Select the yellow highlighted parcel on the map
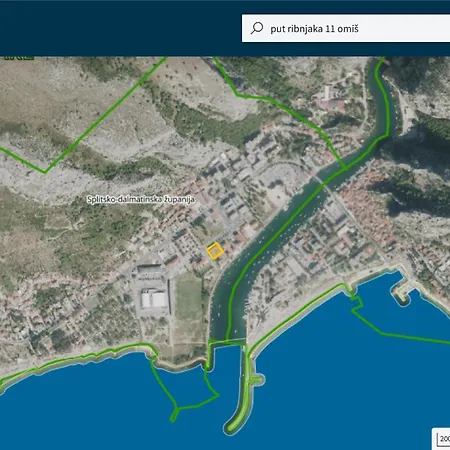This screenshot has width=450, height=450. point(215,251)
